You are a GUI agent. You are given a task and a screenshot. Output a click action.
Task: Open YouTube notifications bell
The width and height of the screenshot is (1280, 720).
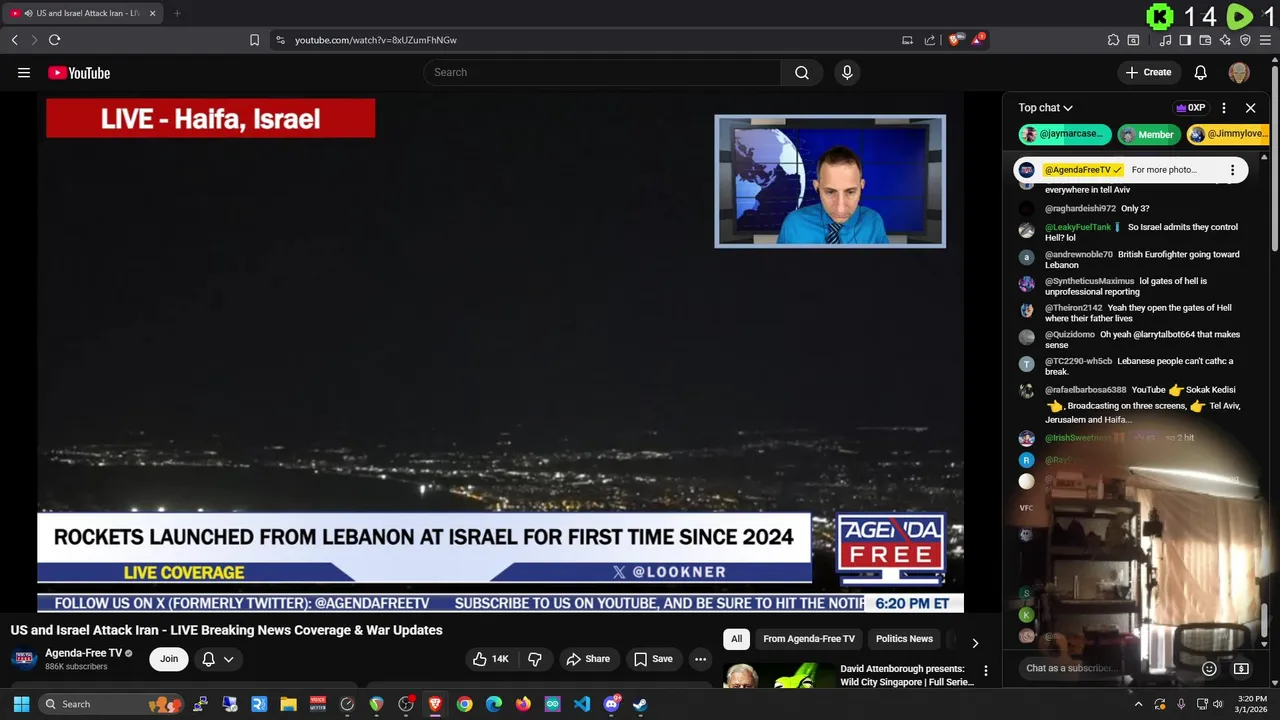1201,72
